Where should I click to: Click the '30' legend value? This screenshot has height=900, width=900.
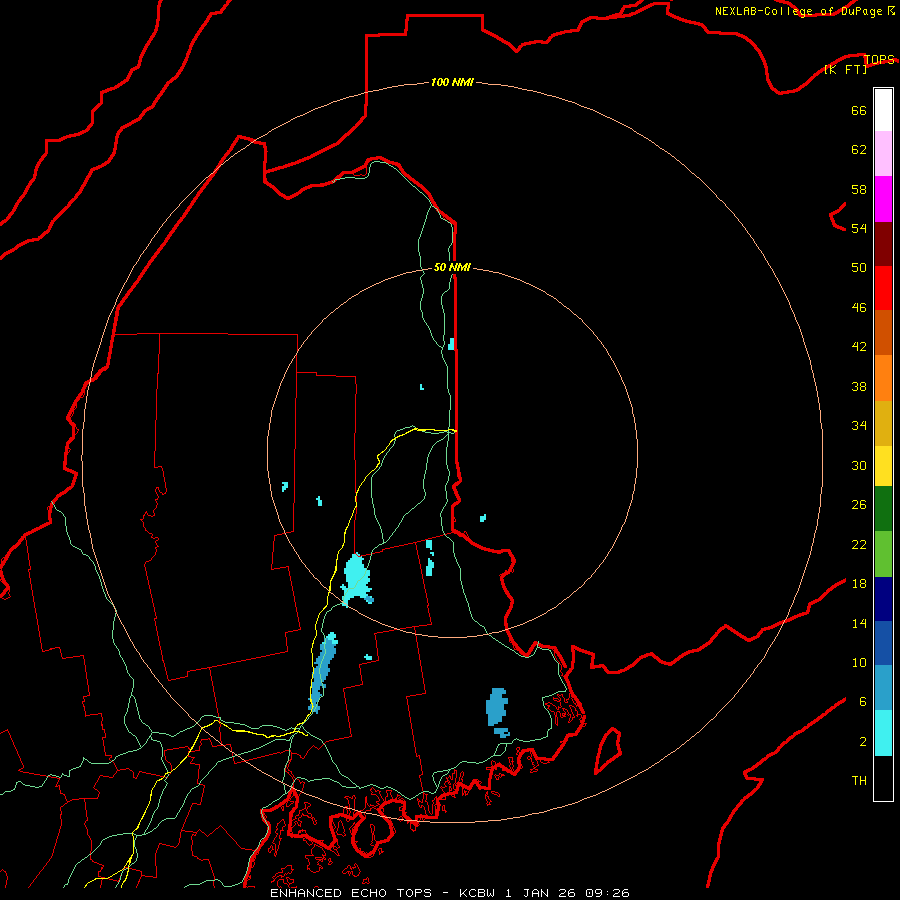click(859, 465)
